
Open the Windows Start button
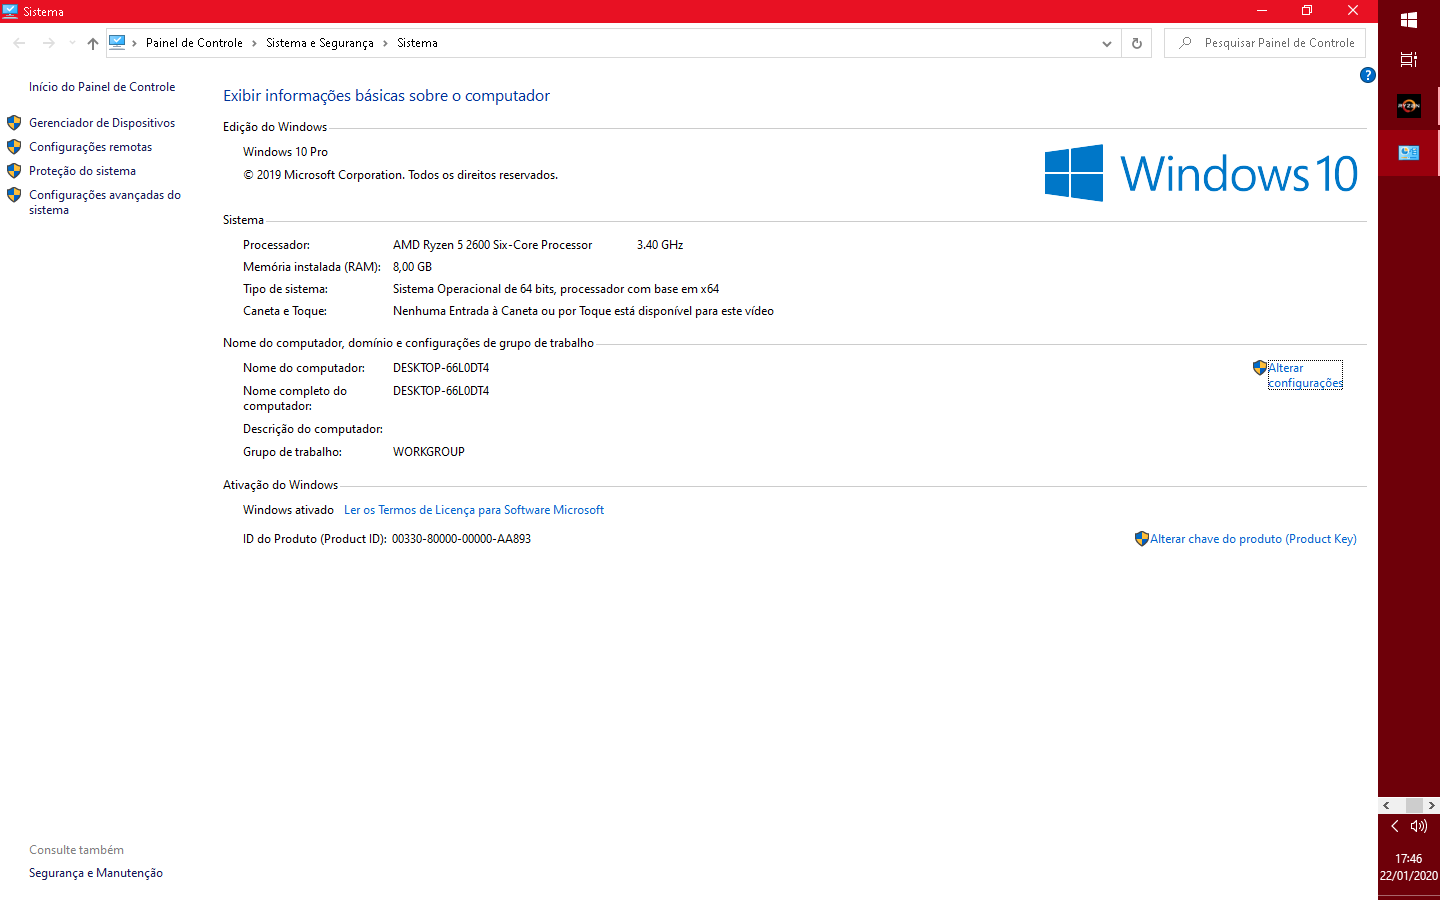(1409, 20)
